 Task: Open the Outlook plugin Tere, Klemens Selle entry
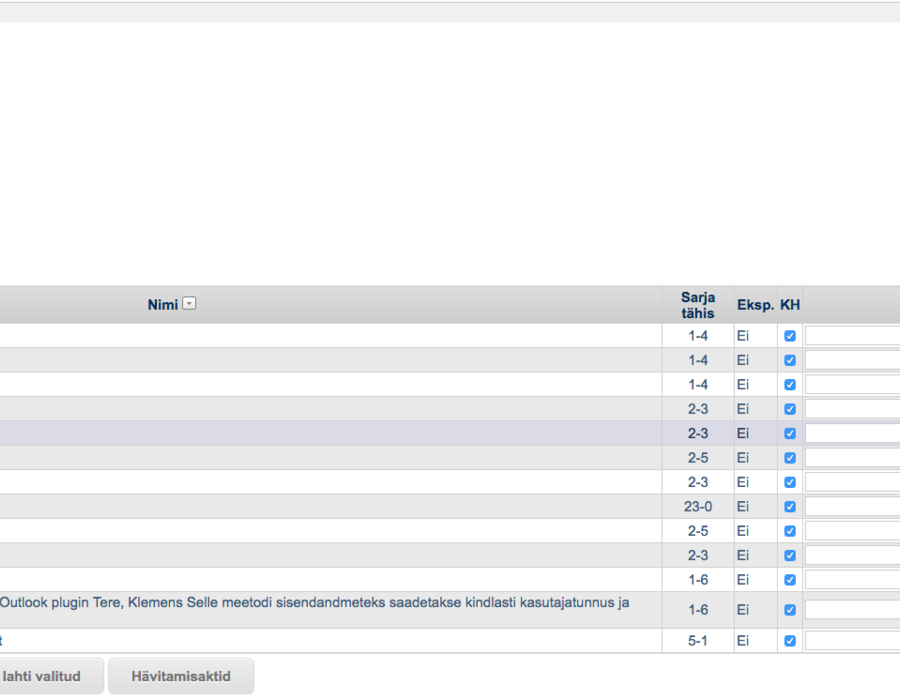(315, 602)
